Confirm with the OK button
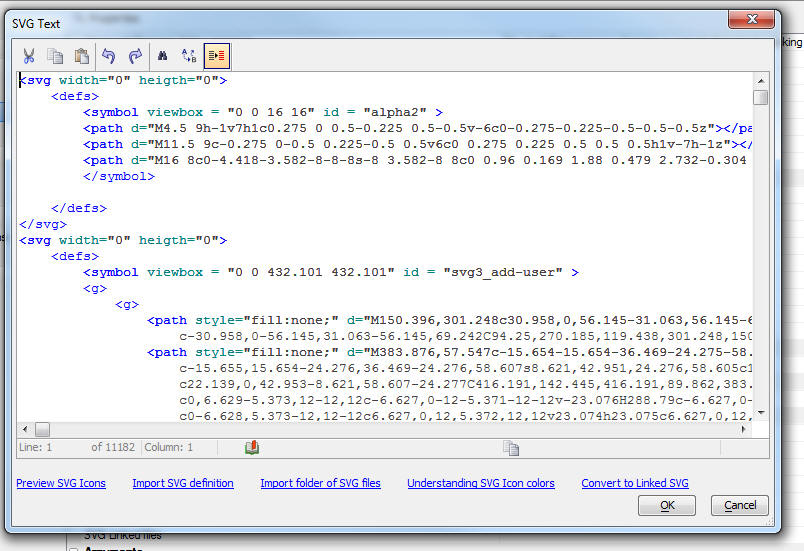Screen dimensions: 804x551 tap(667, 505)
